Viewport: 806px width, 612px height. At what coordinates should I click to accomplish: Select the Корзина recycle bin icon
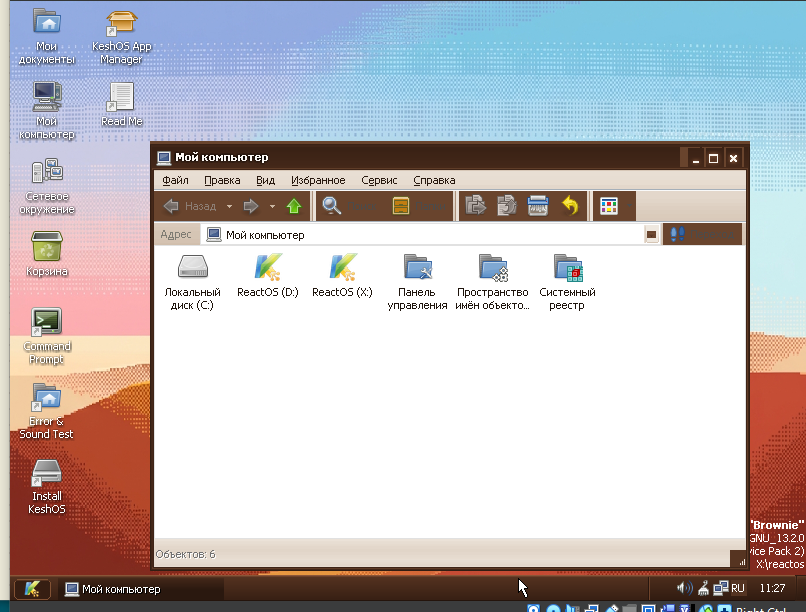coord(47,254)
